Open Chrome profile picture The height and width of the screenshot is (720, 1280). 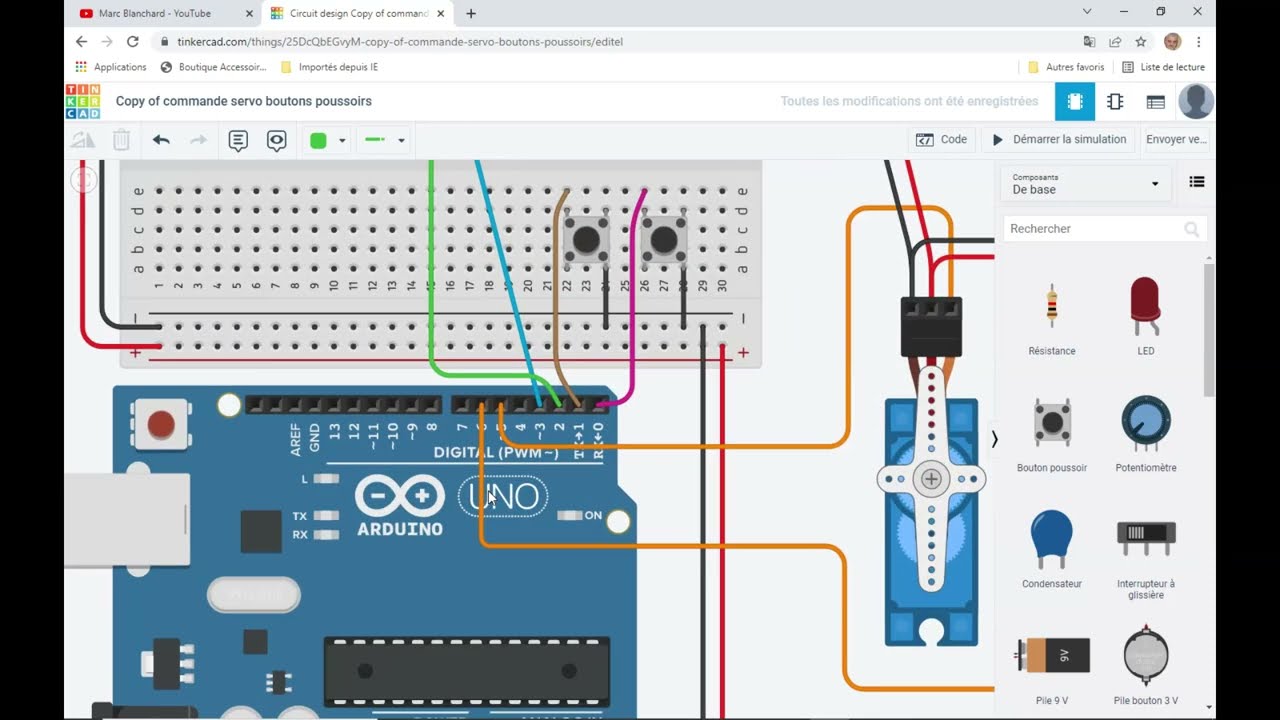point(1172,42)
